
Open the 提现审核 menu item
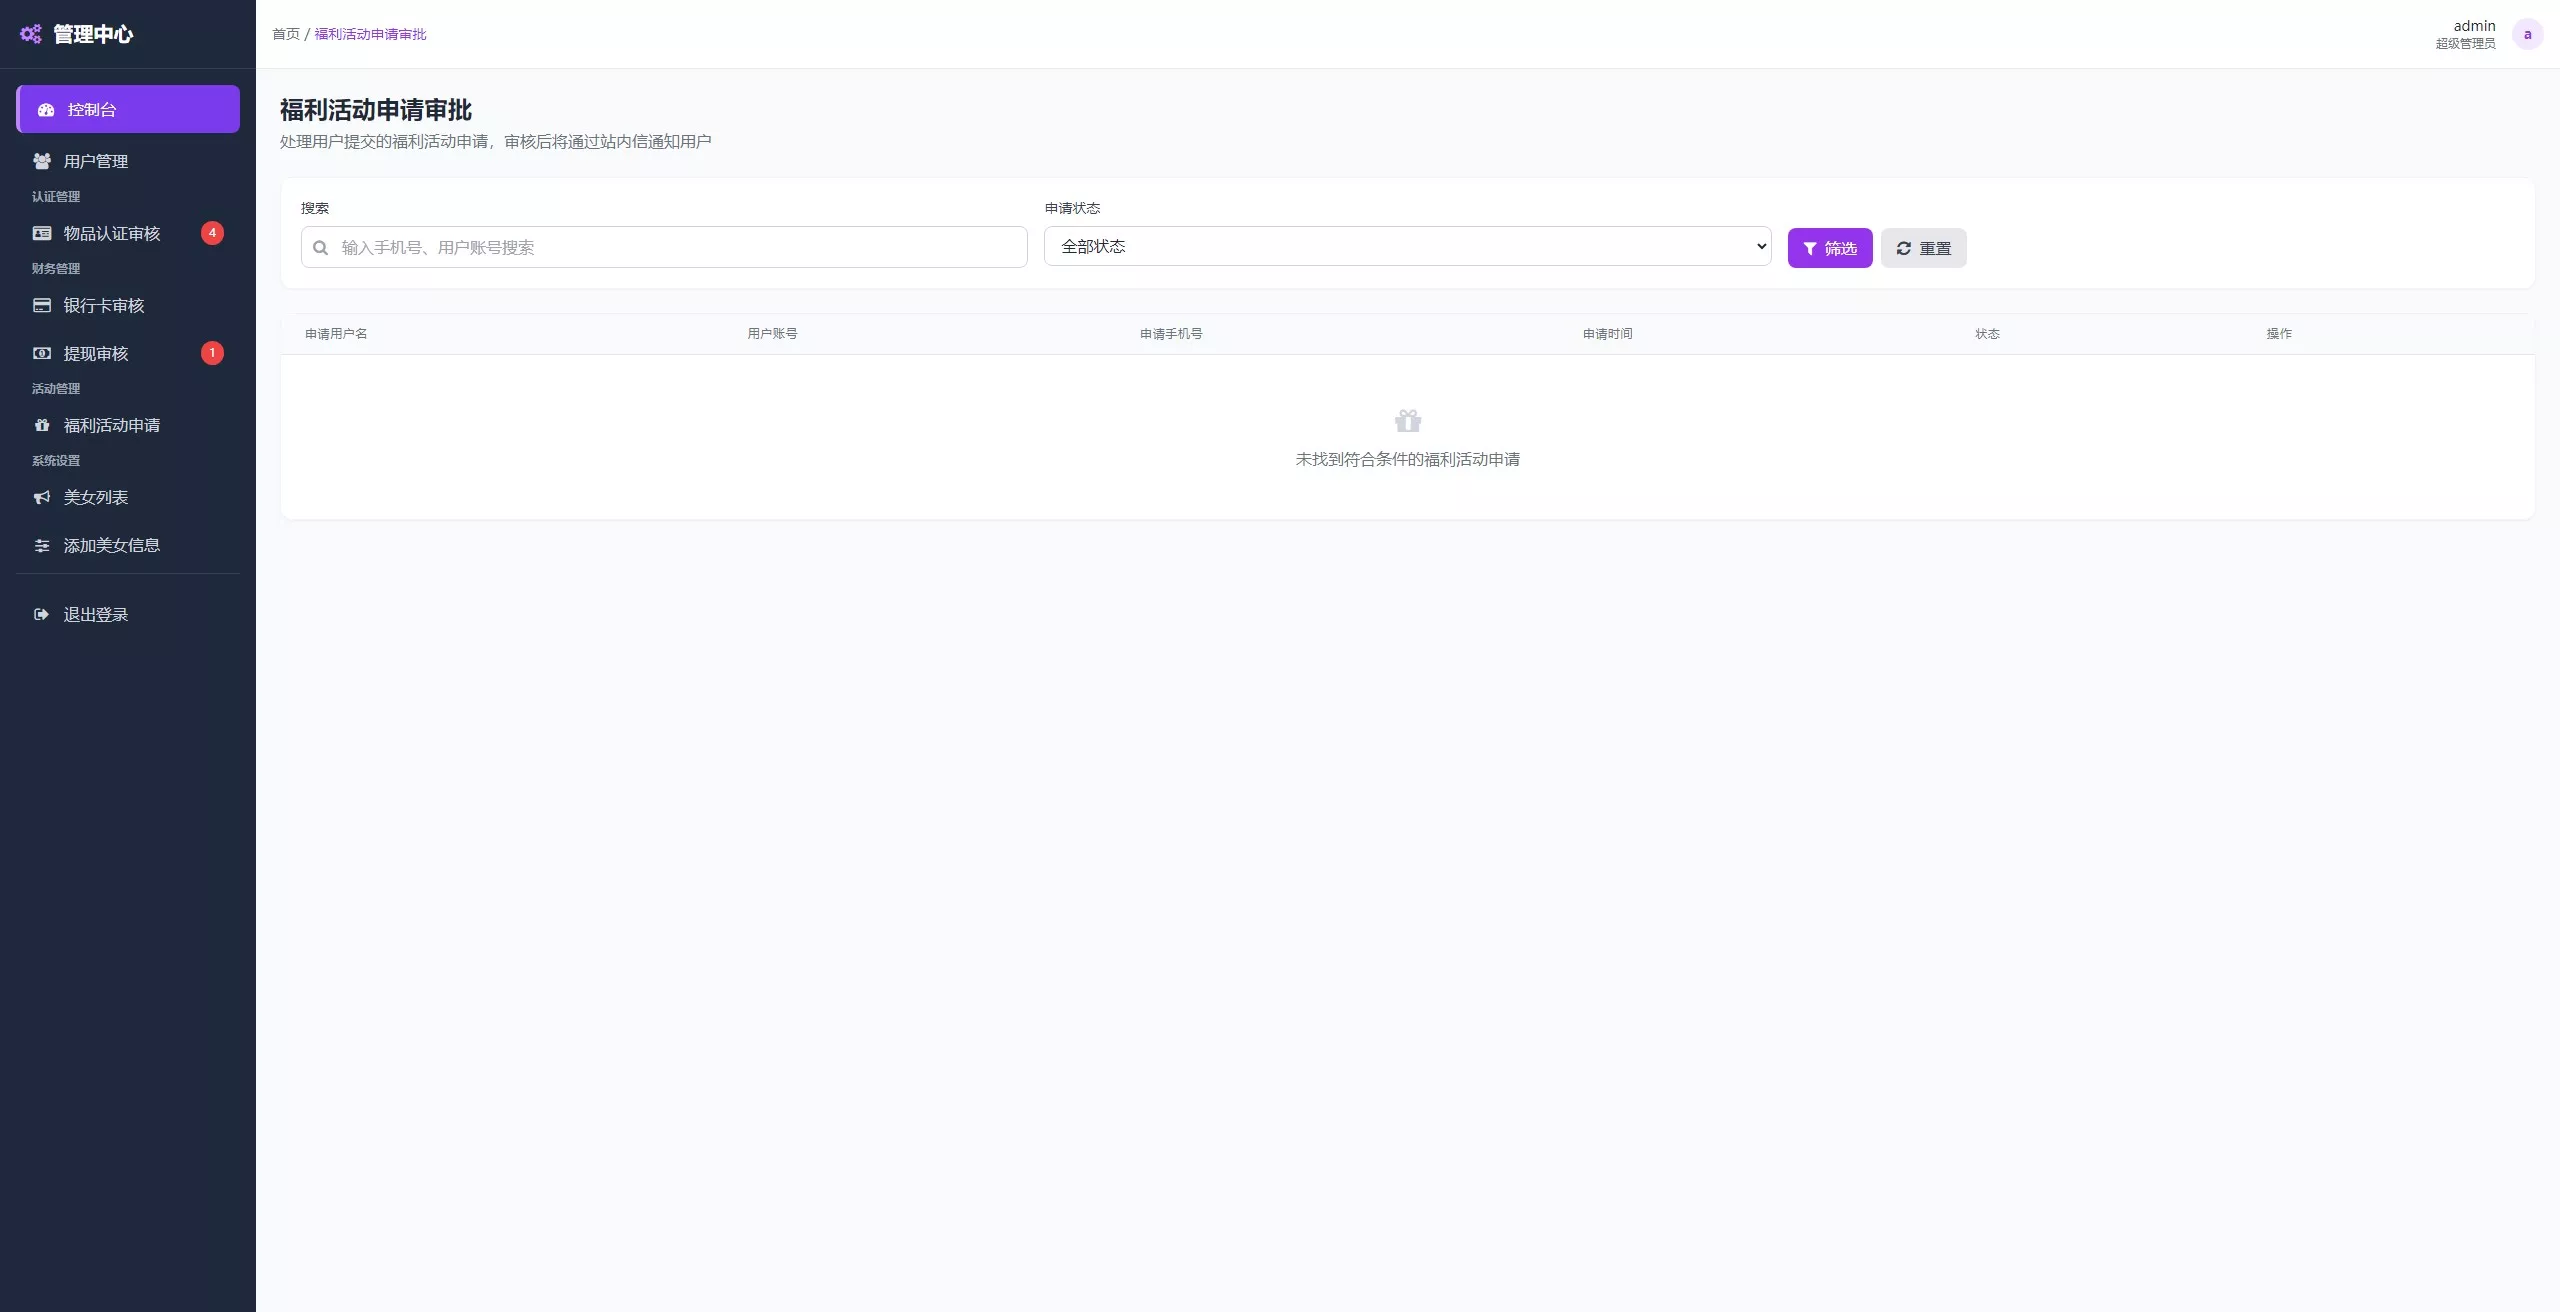tap(96, 353)
